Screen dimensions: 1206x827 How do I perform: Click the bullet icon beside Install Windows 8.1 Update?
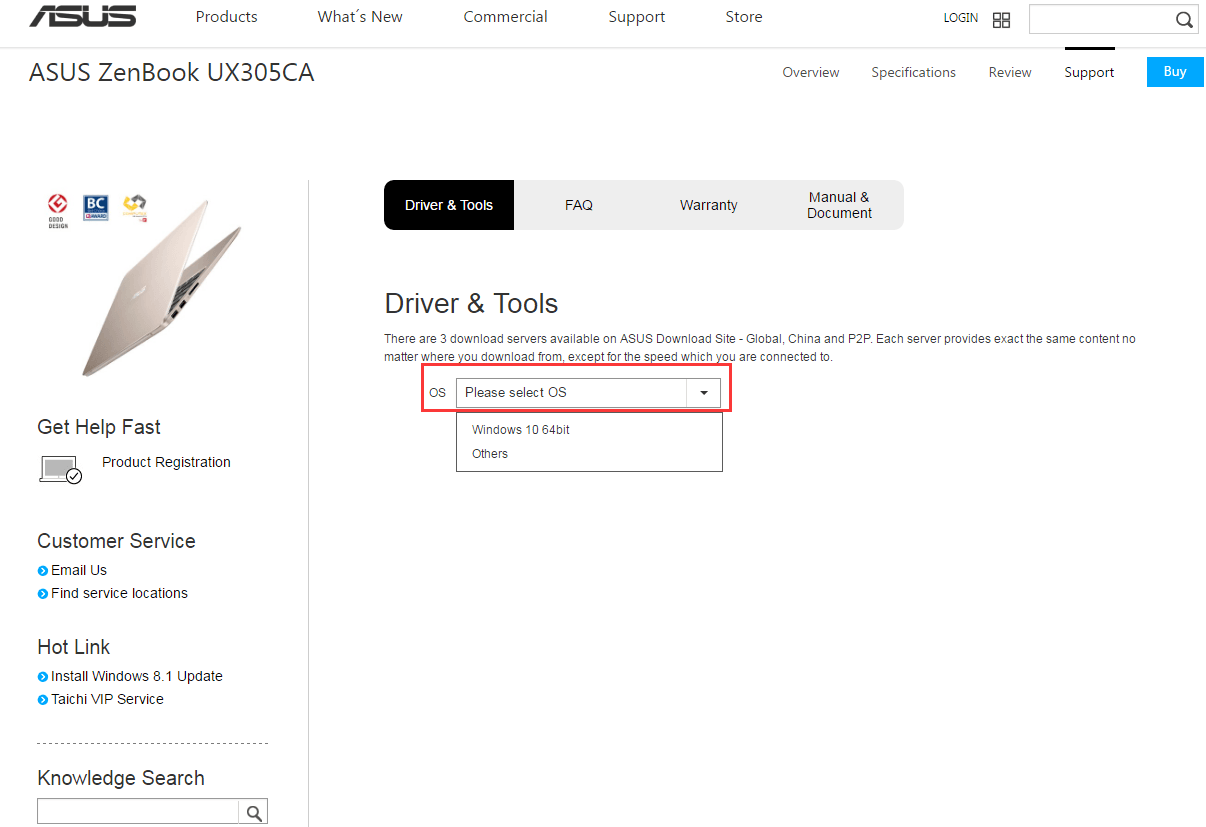pyautogui.click(x=43, y=677)
